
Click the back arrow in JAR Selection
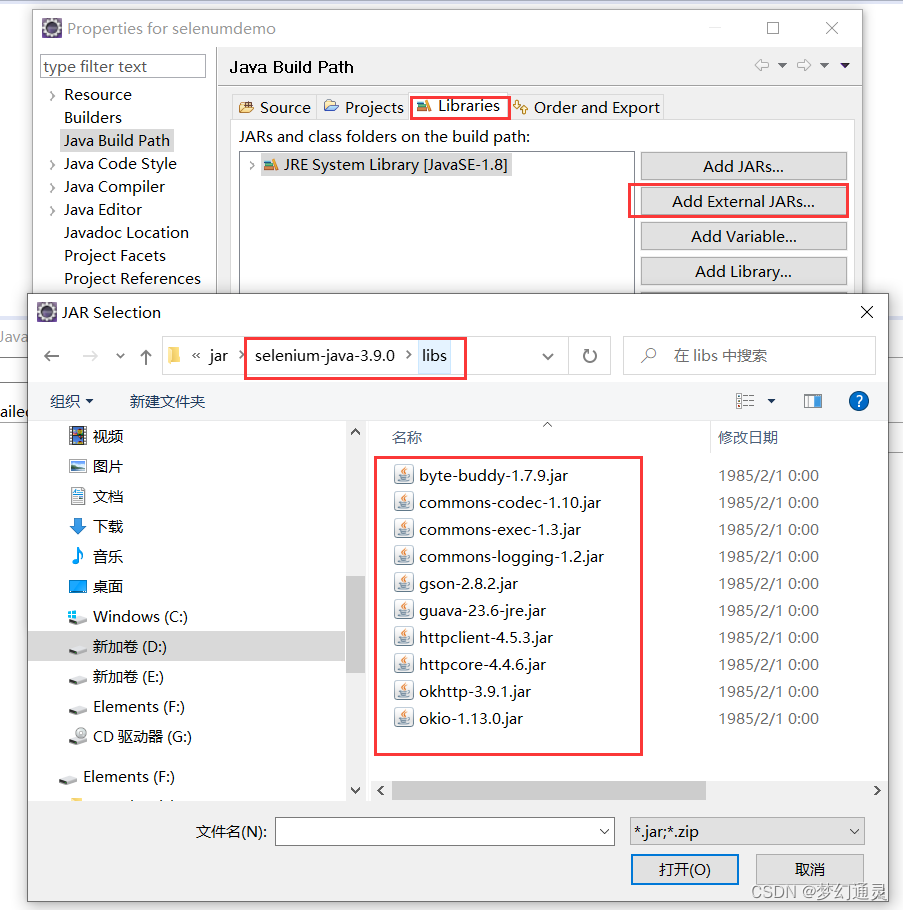52,356
